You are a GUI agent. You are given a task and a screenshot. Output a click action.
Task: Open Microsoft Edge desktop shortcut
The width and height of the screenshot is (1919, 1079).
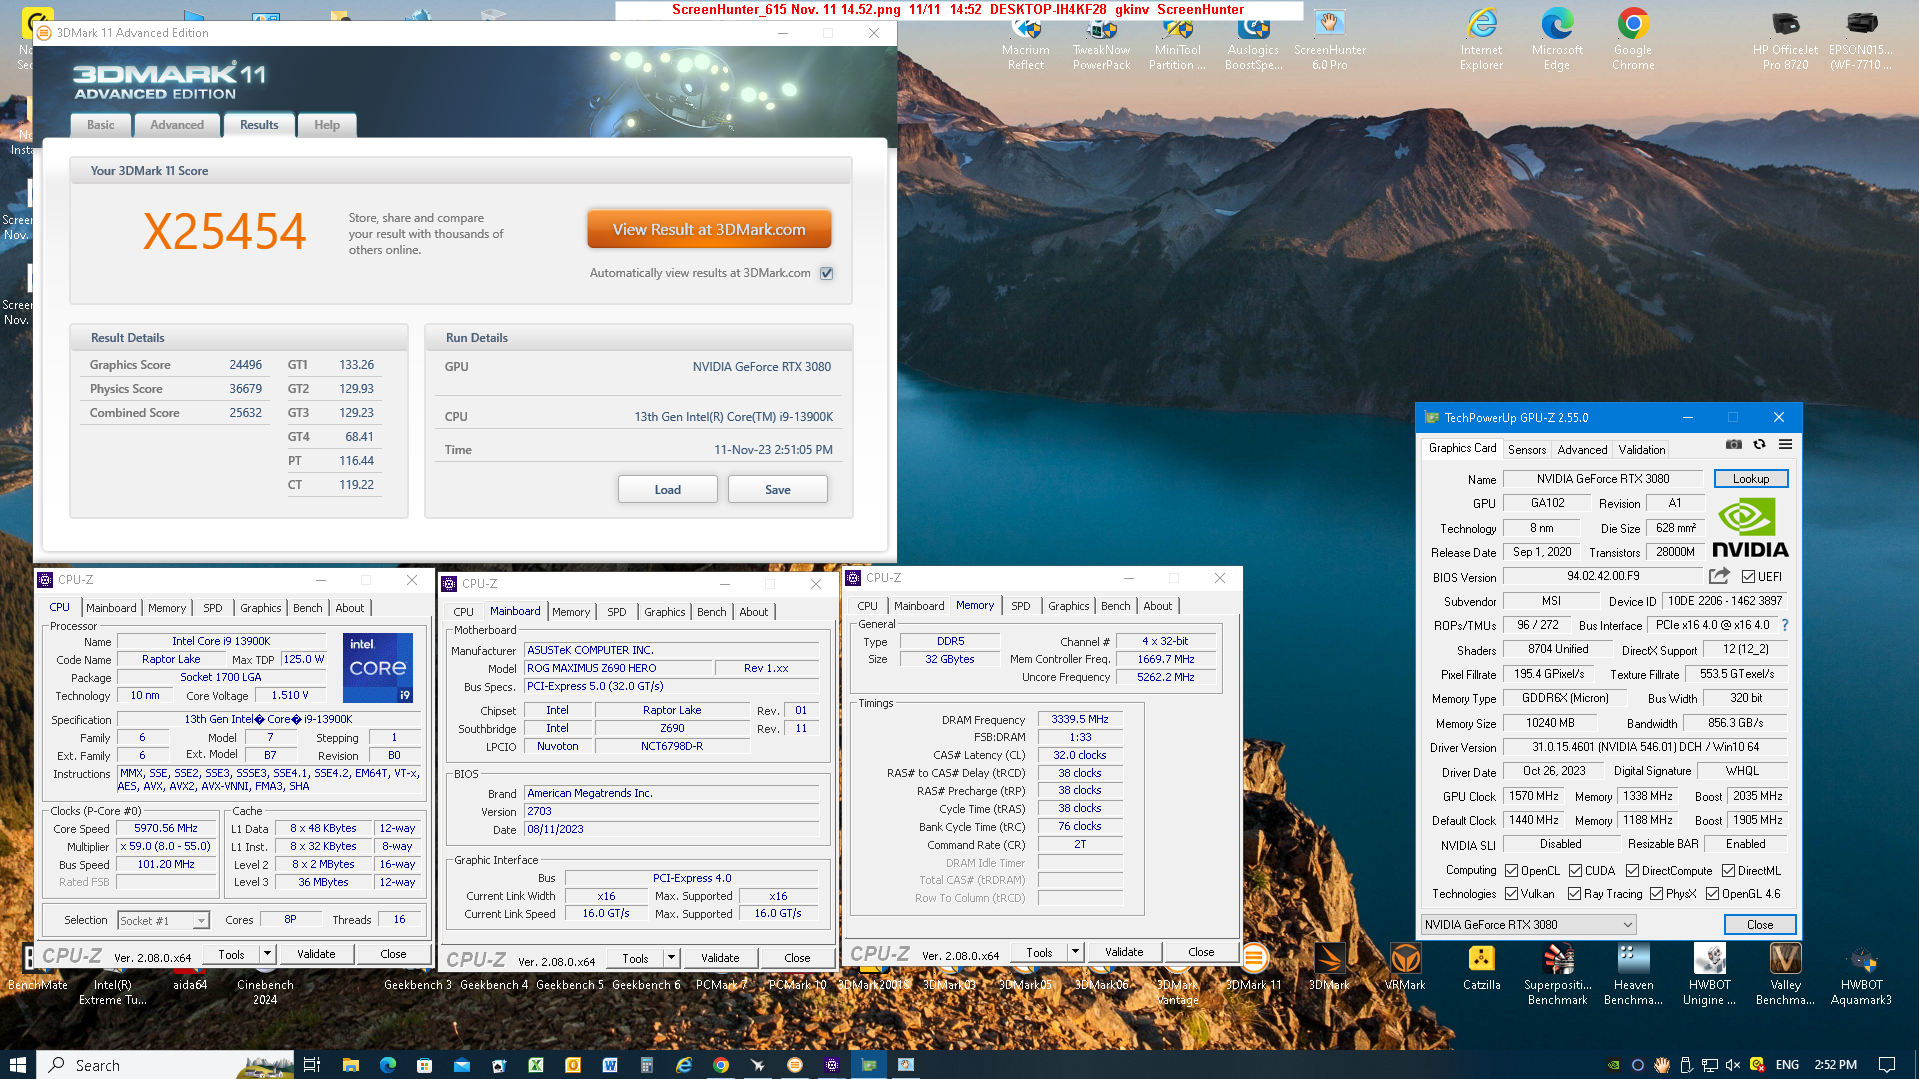click(1557, 38)
